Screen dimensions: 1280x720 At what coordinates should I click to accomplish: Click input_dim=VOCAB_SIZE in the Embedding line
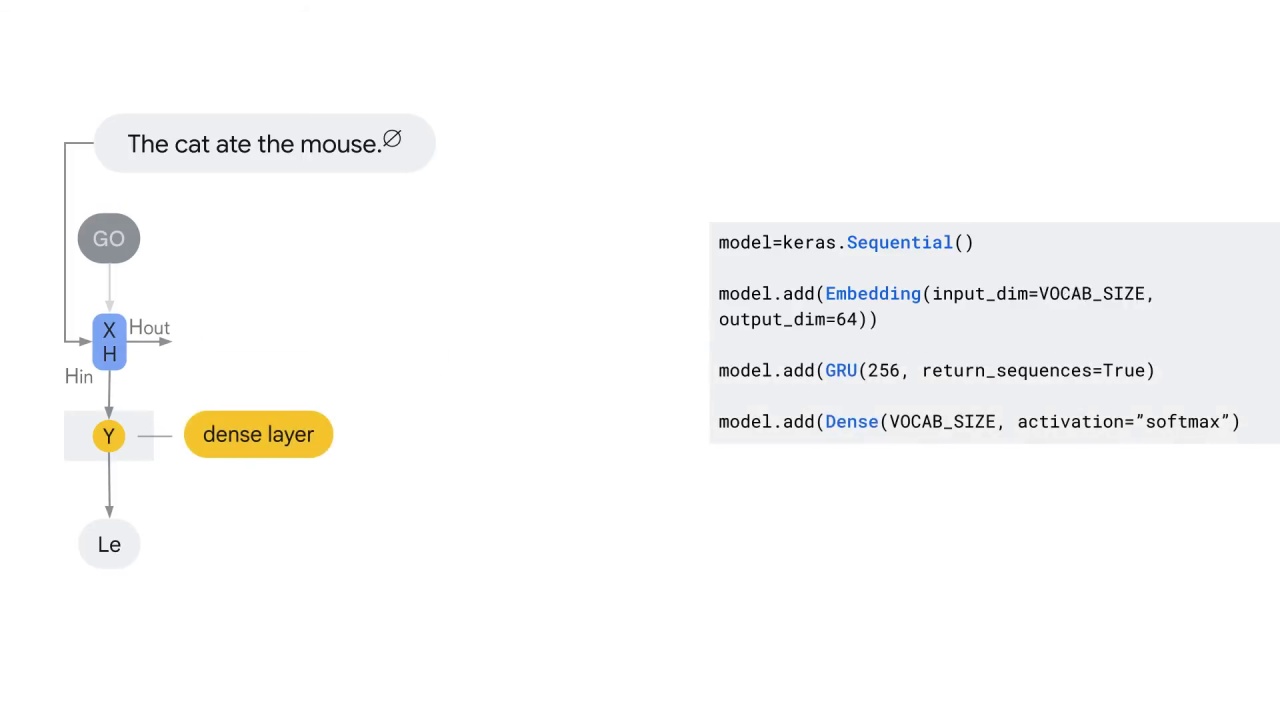[1038, 294]
